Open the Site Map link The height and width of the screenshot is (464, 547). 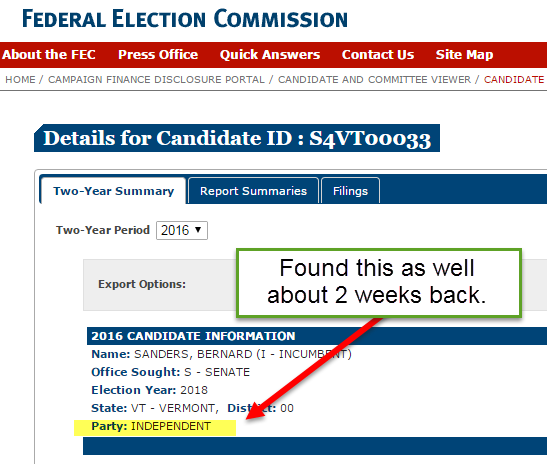(464, 55)
